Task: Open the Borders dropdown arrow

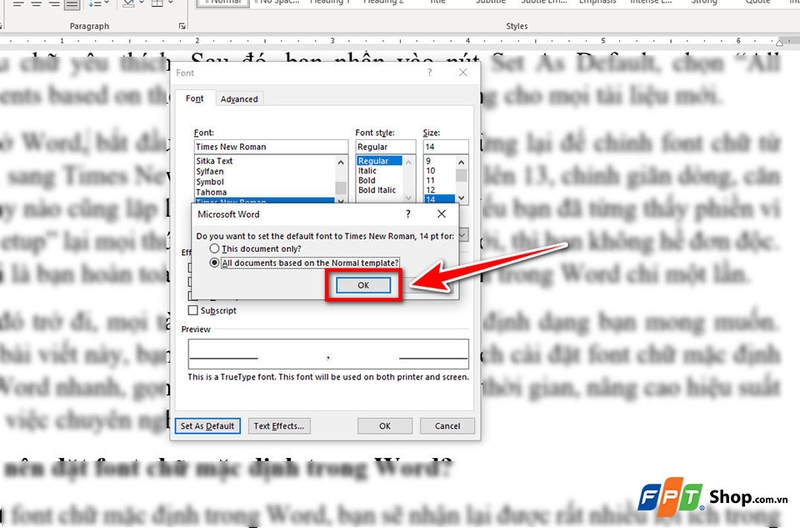Action: (170, 3)
